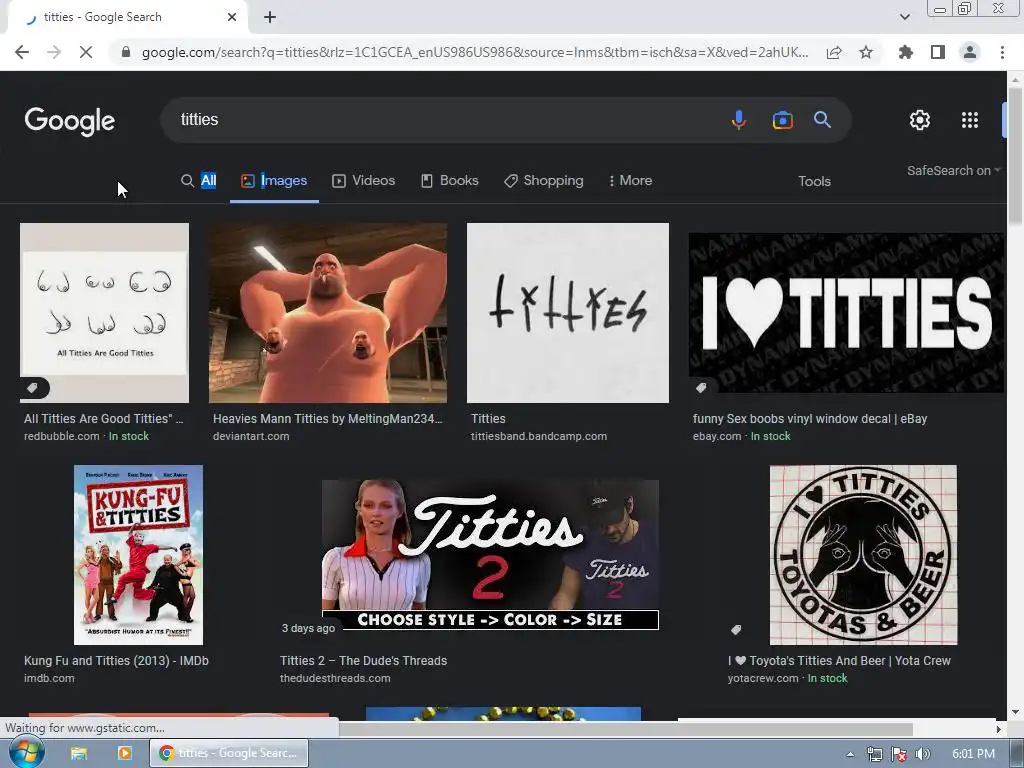Open Chrome three-dot menu
Screen dimensions: 1024x768
pos(1002,52)
